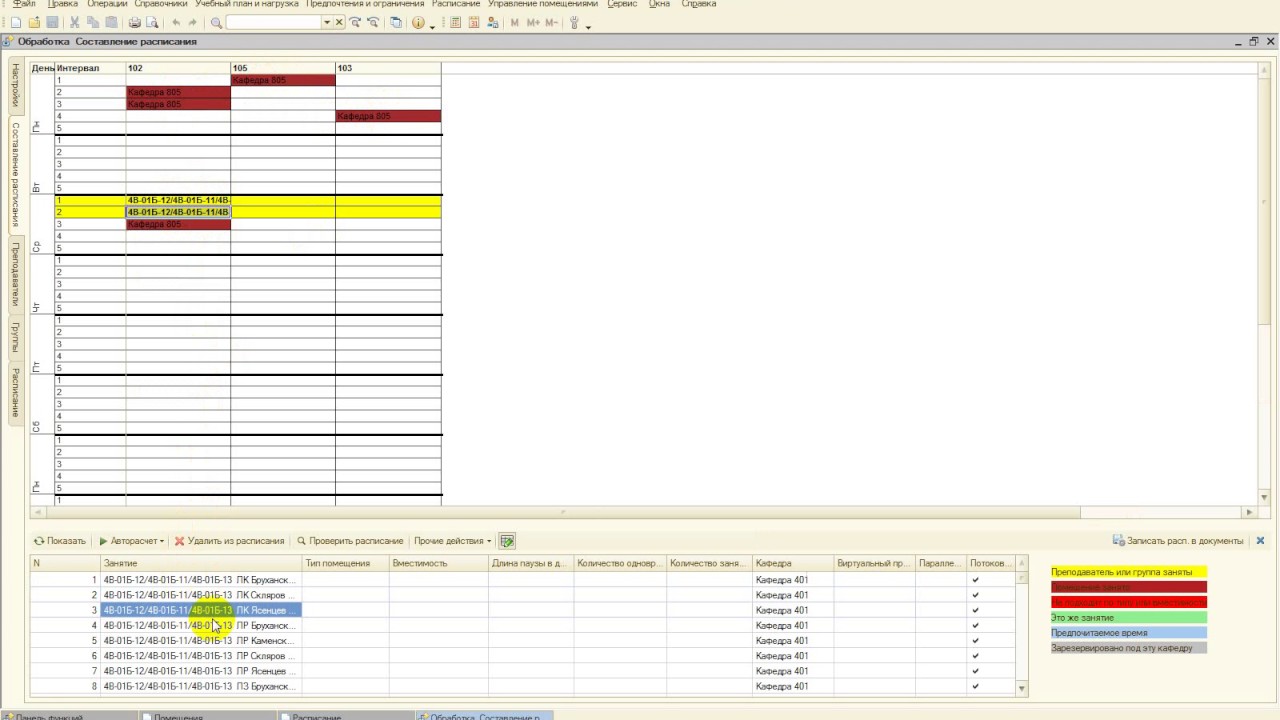The height and width of the screenshot is (720, 1280).
Task: Click the Print preview icon
Action: [x=153, y=23]
